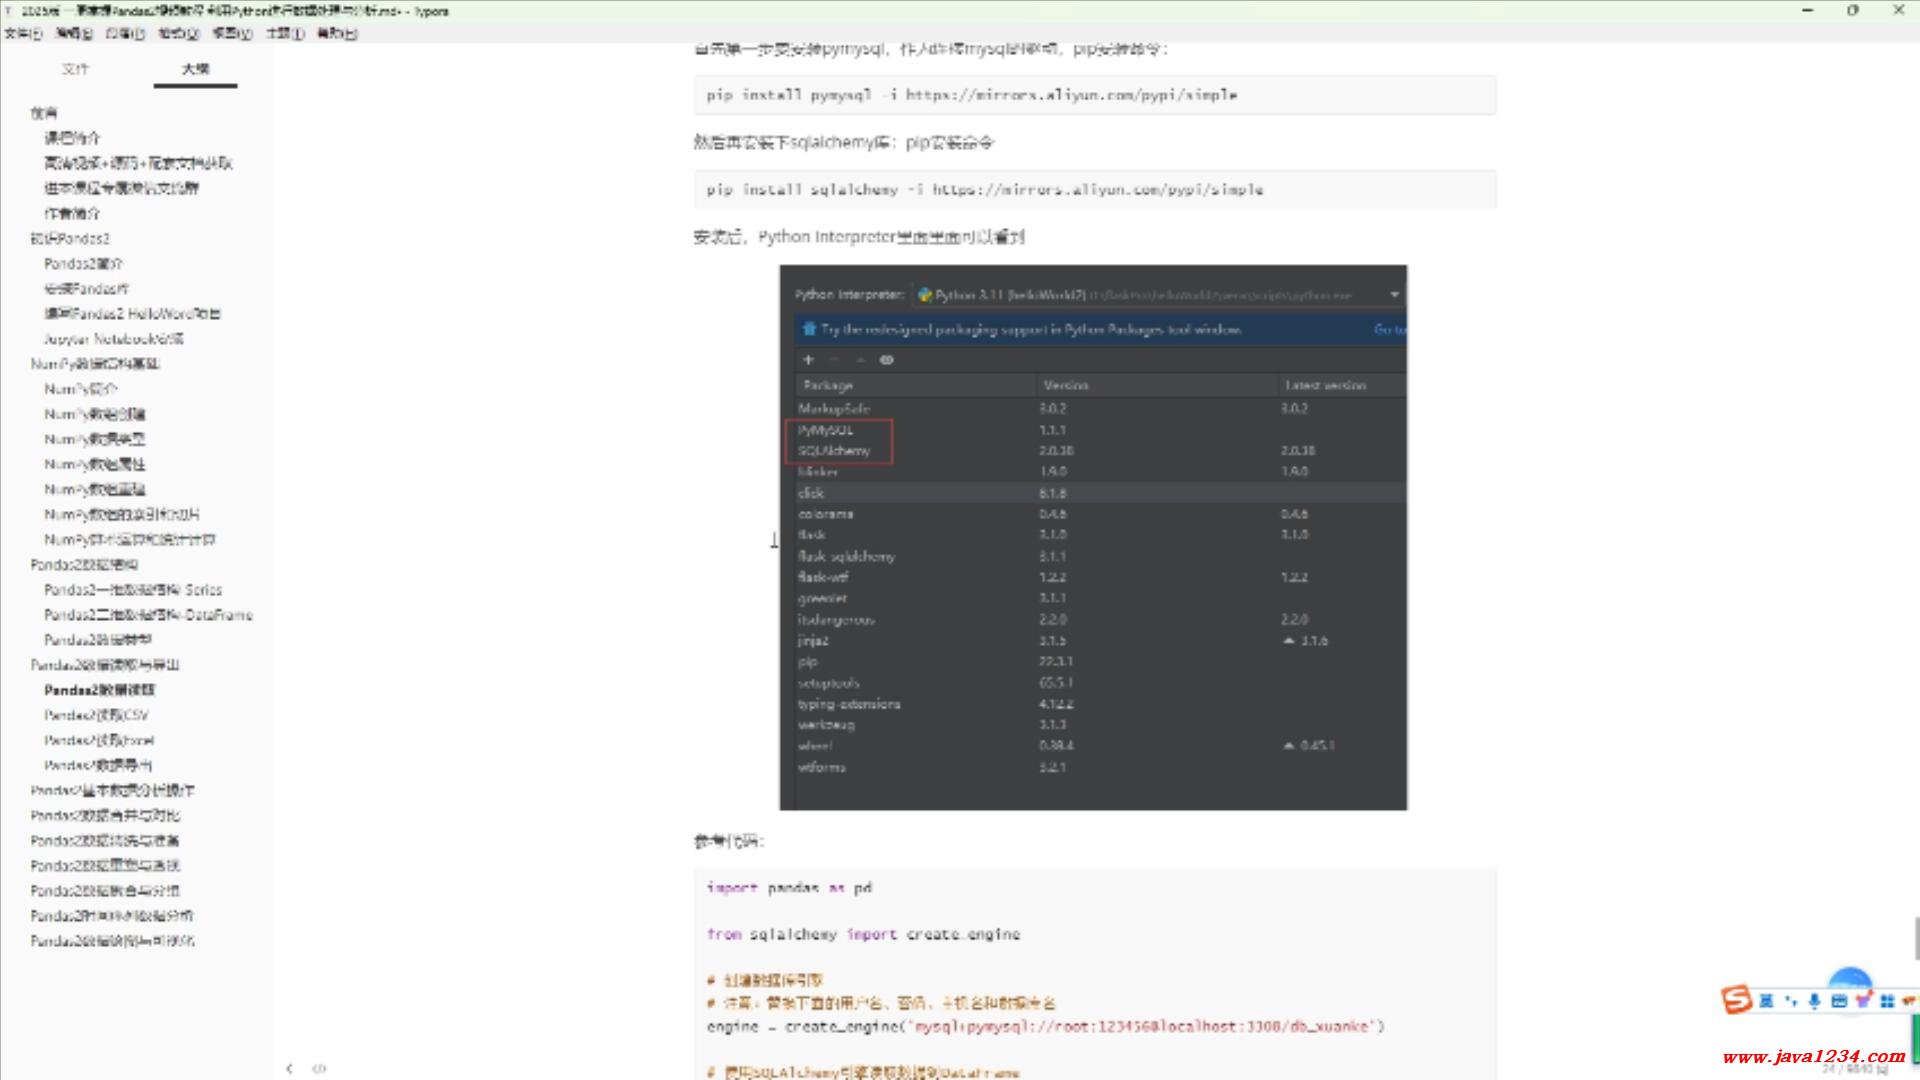
Task: Click the word count in status bar
Action: pyautogui.click(x=1855, y=1069)
